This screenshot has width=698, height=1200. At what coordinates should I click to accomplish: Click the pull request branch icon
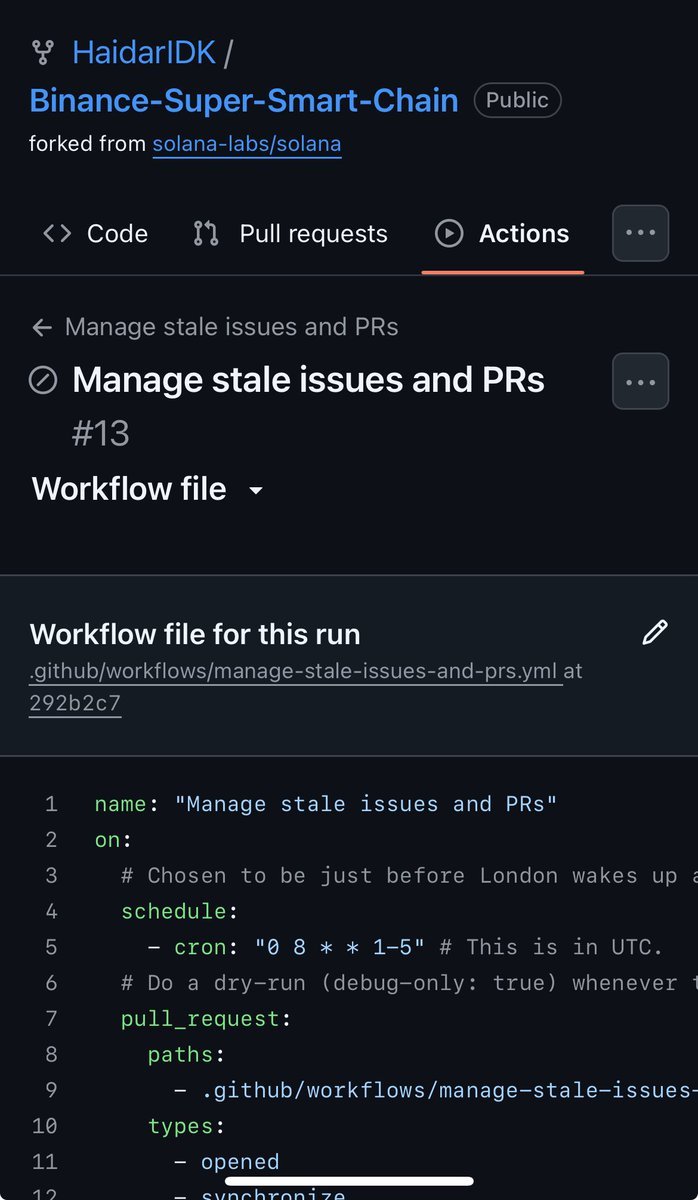pos(206,233)
